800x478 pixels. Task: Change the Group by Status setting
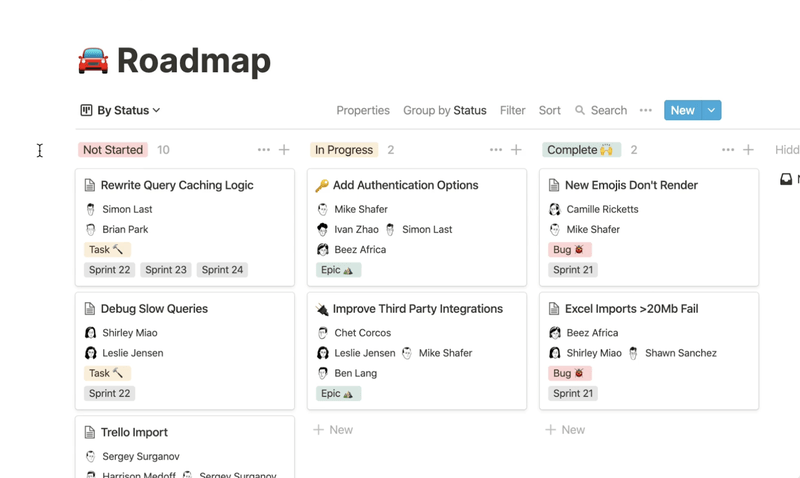(444, 110)
